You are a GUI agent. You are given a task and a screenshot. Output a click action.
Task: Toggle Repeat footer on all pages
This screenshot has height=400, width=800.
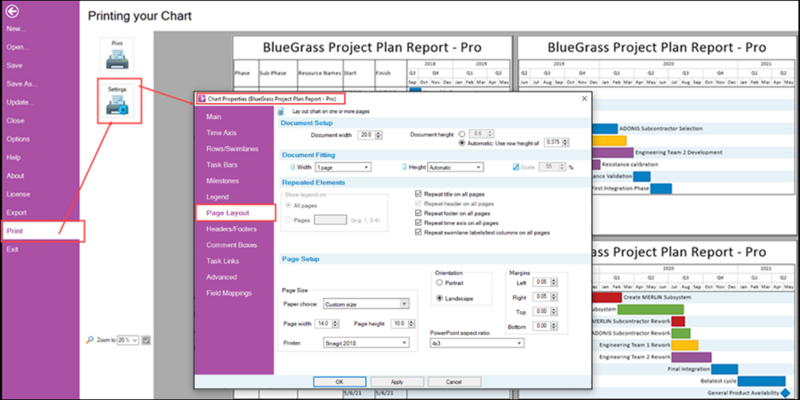[x=419, y=213]
